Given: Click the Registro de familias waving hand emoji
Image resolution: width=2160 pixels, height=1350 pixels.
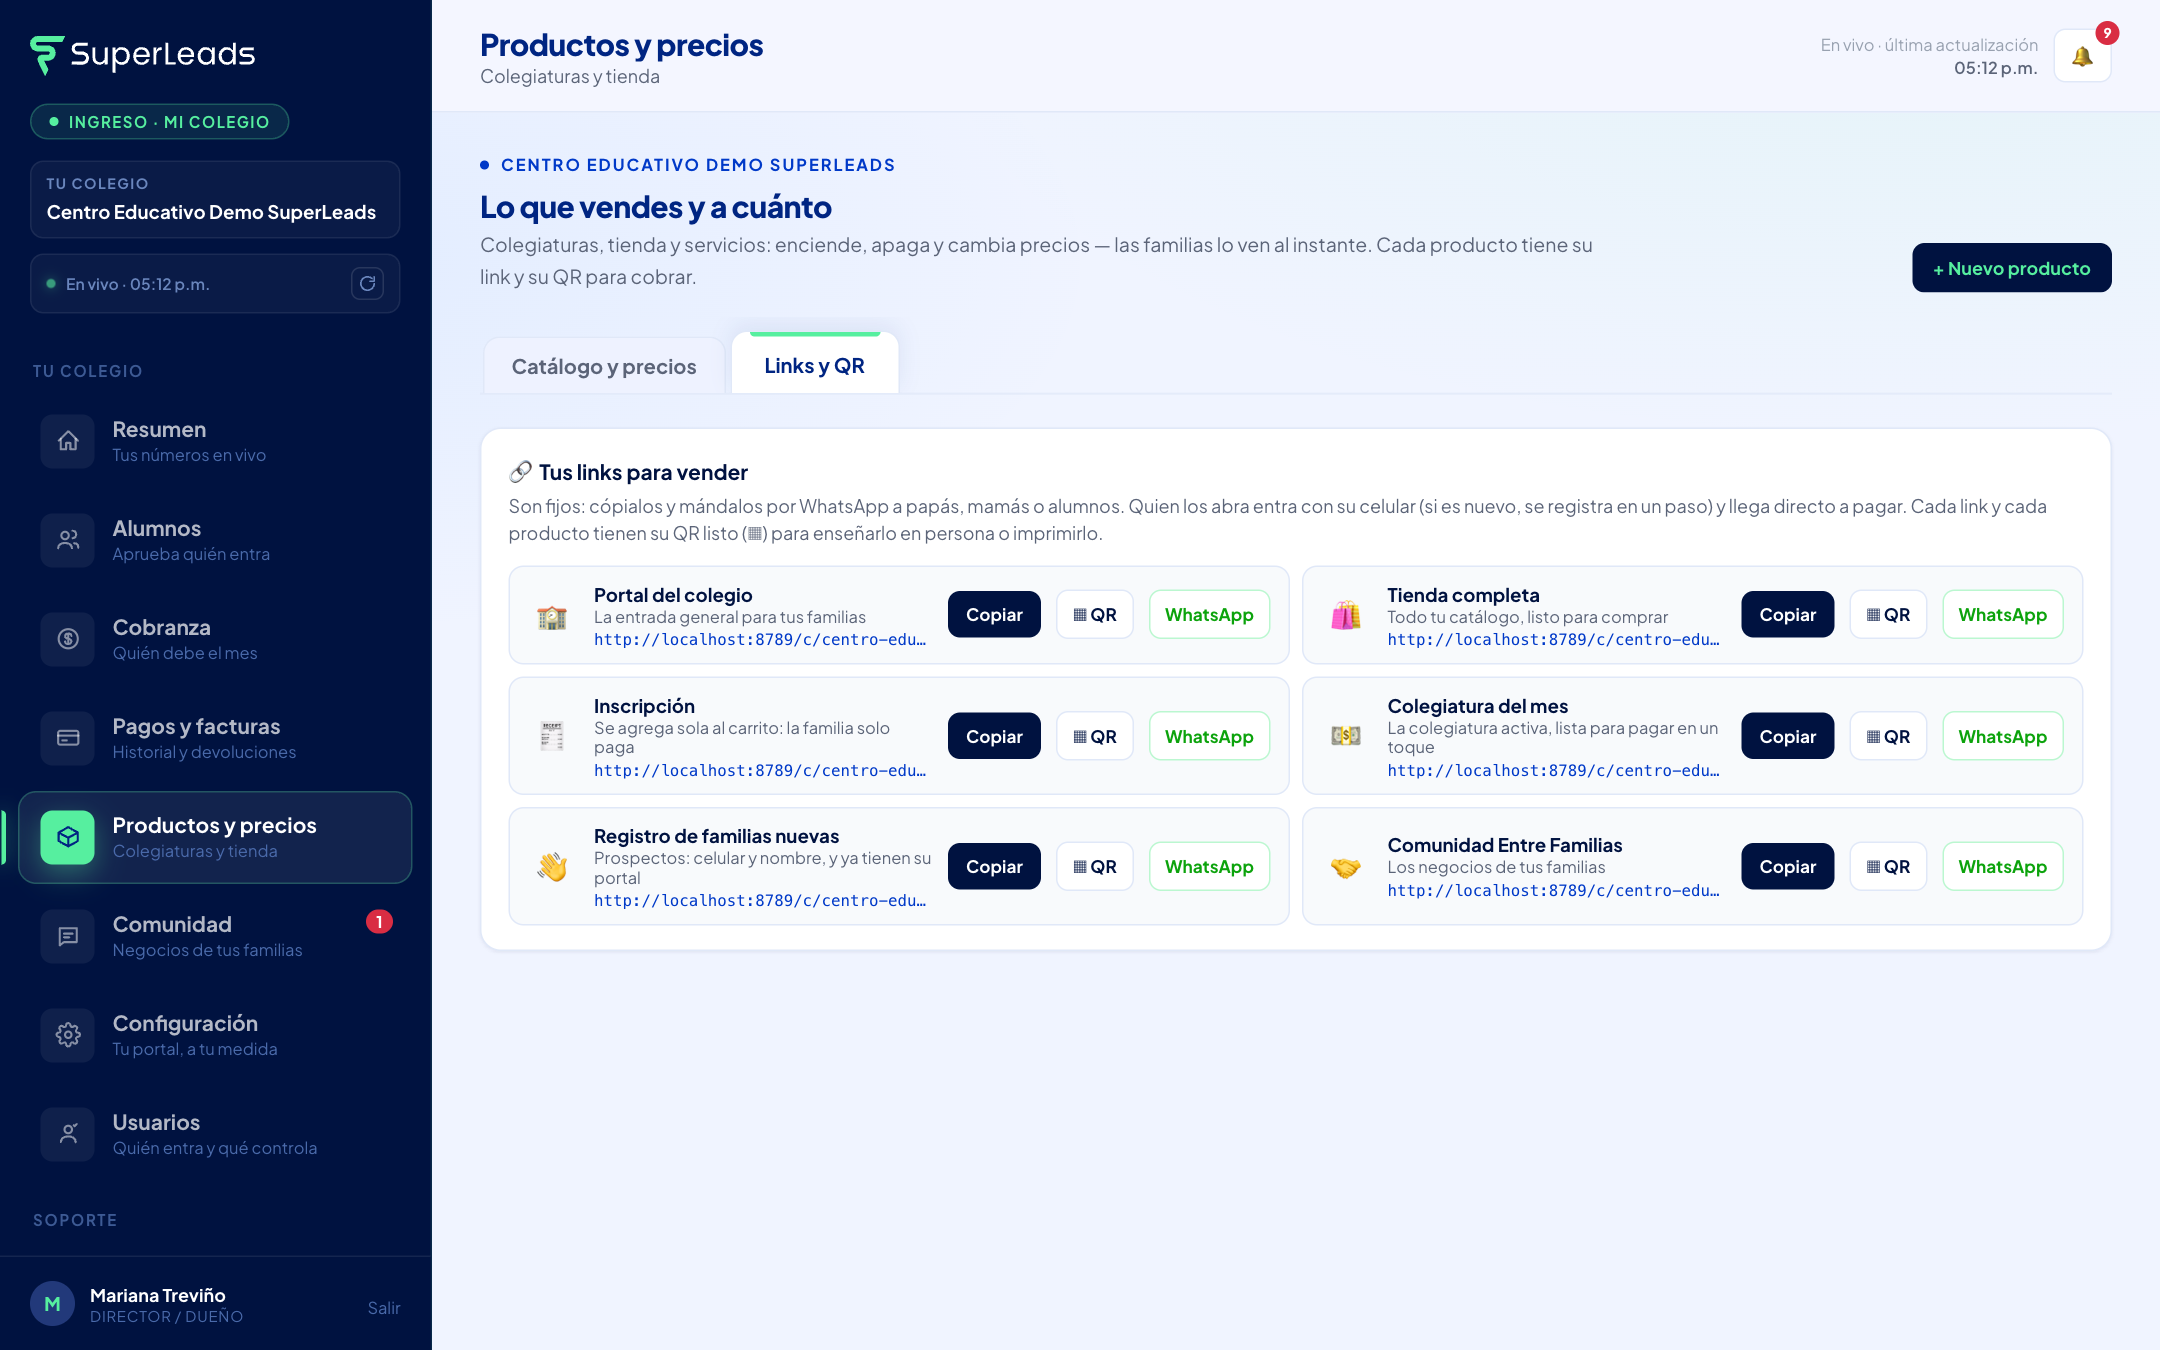Looking at the screenshot, I should click(x=552, y=866).
